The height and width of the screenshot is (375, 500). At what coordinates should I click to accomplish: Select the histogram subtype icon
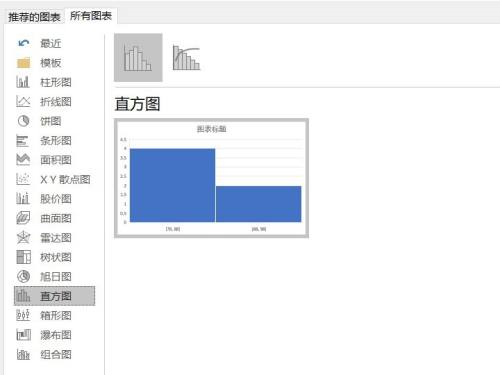[138, 58]
